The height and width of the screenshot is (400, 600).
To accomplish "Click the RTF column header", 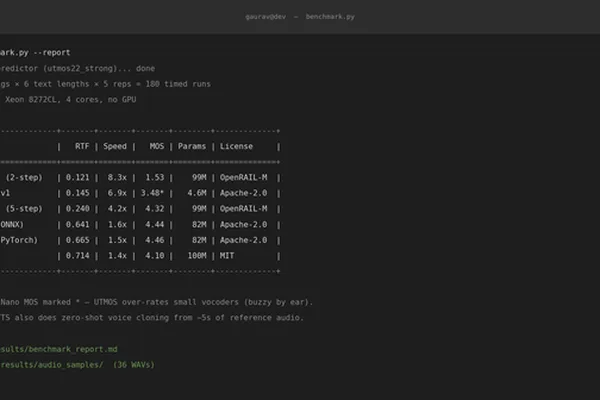I will tap(82, 146).
